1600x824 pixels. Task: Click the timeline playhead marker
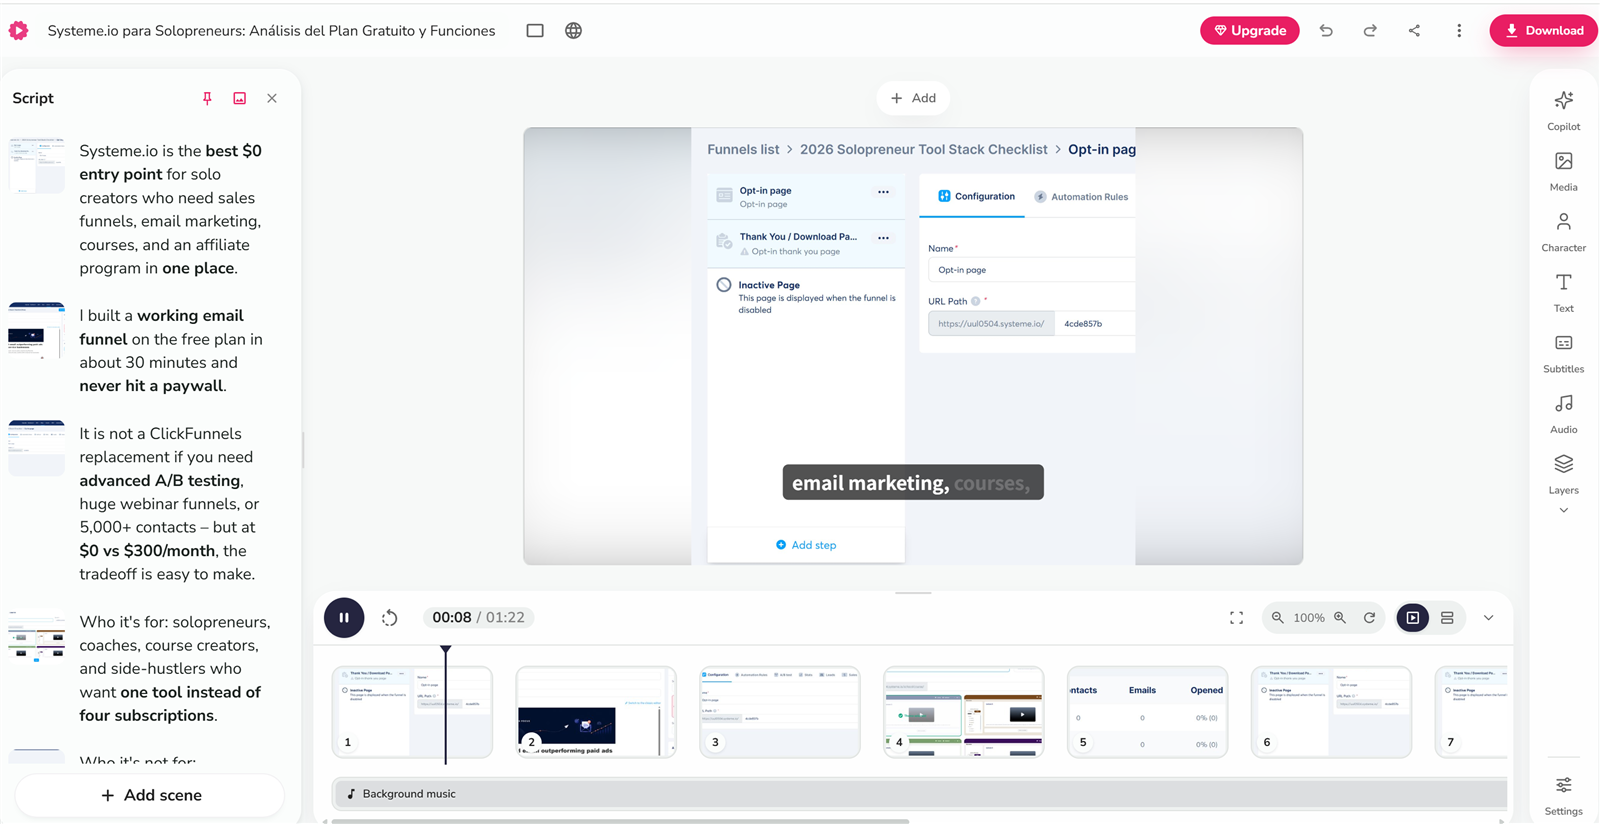[446, 650]
